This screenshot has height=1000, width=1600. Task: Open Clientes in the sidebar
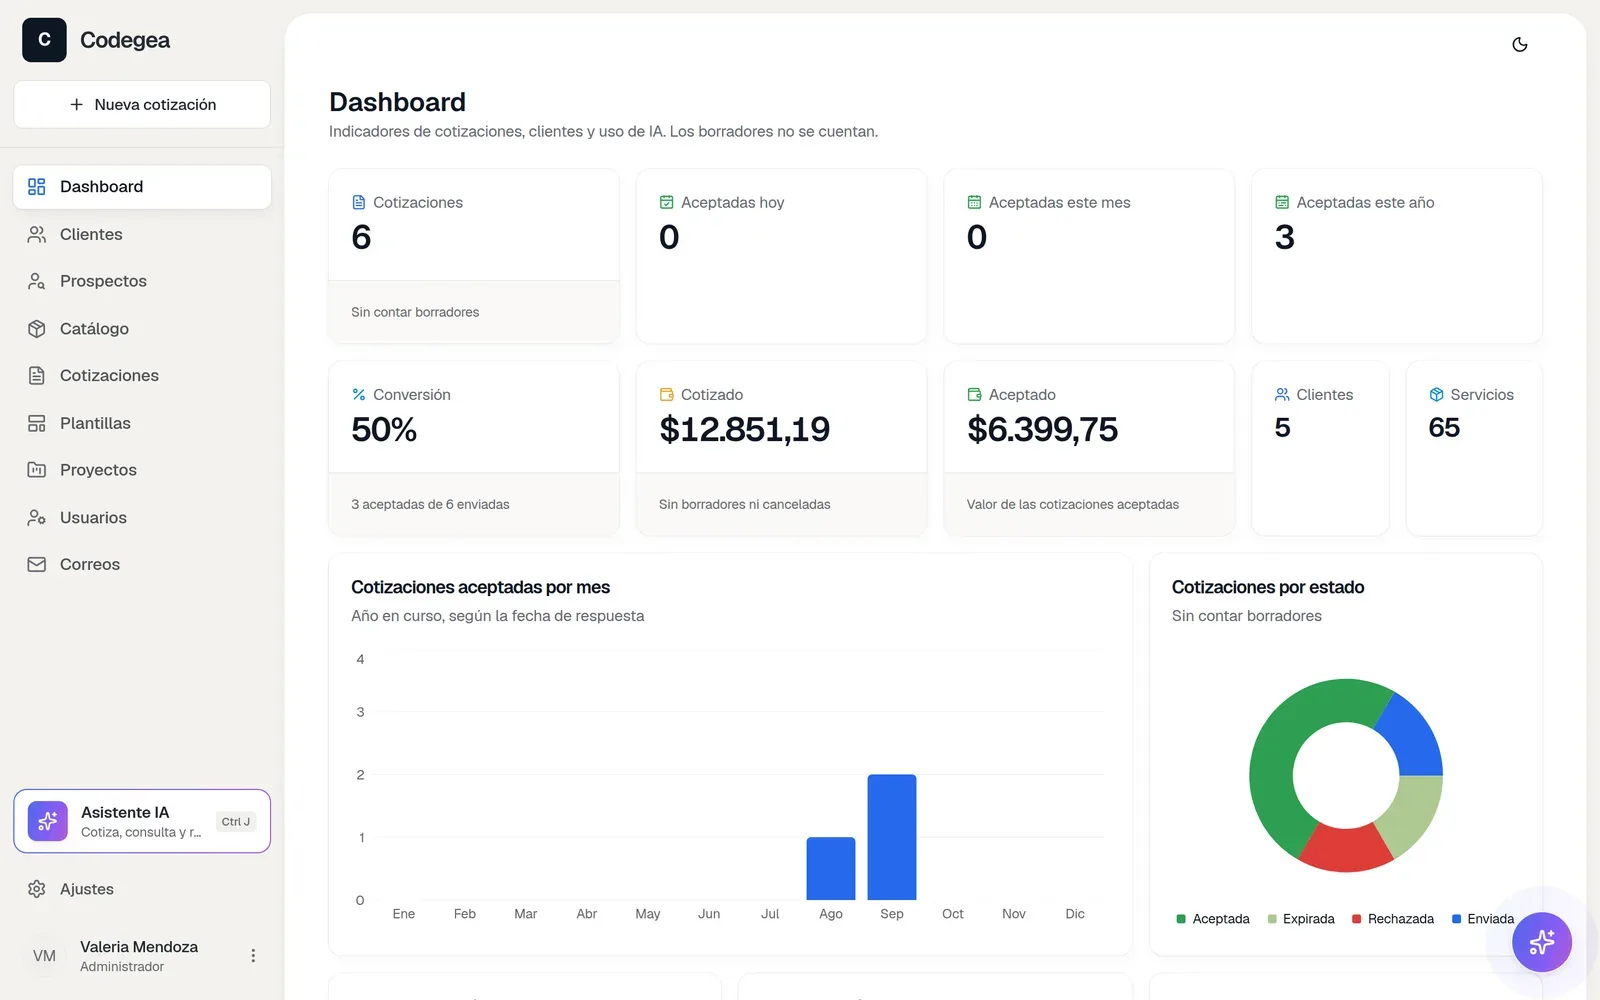[142, 234]
